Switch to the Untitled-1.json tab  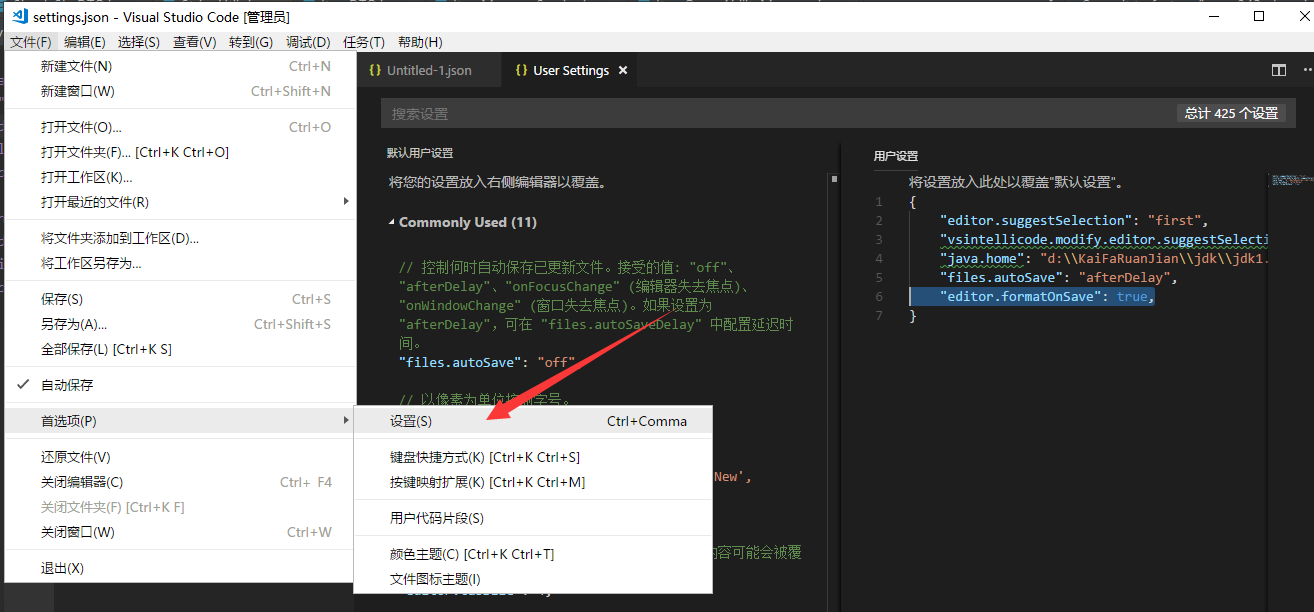point(429,70)
